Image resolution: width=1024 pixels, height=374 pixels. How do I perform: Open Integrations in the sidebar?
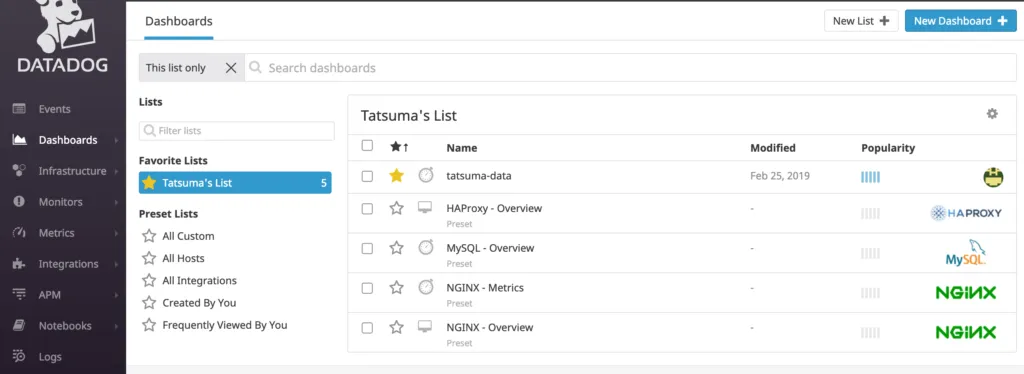(x=69, y=264)
